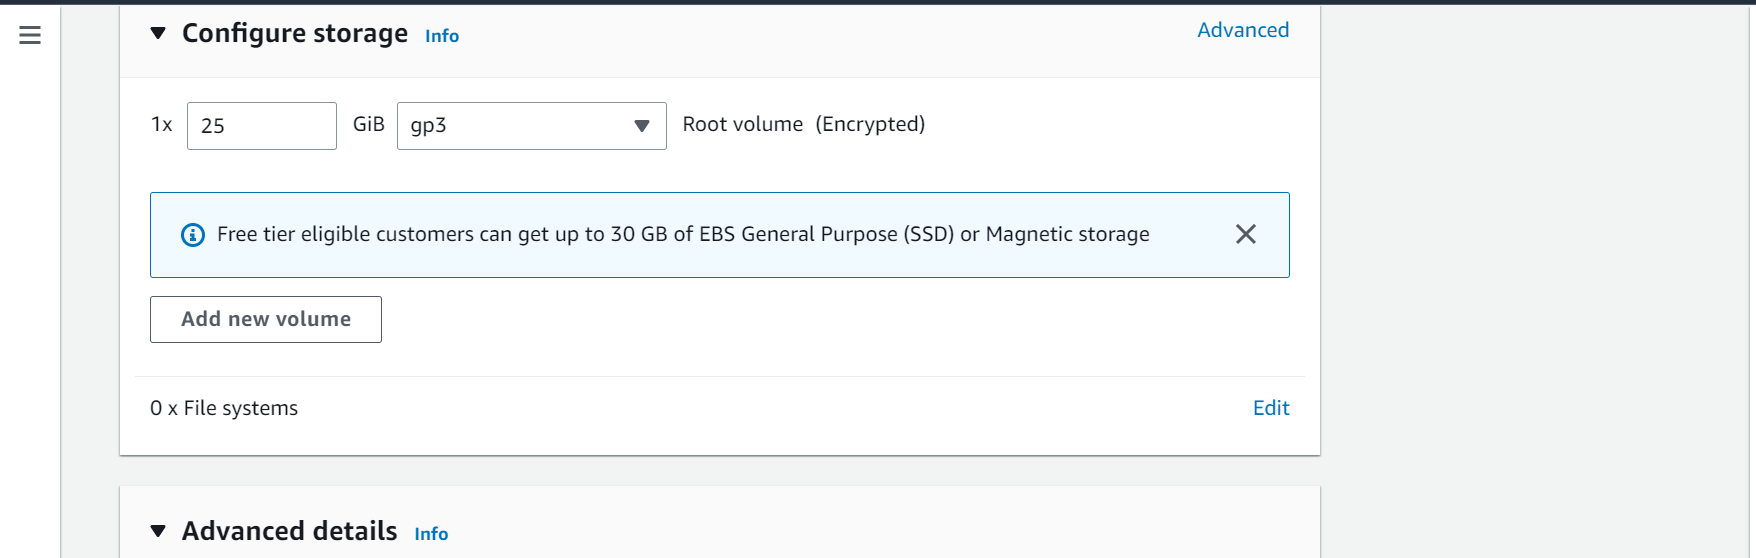
Task: Open Info link beside Advanced details
Action: [x=431, y=534]
